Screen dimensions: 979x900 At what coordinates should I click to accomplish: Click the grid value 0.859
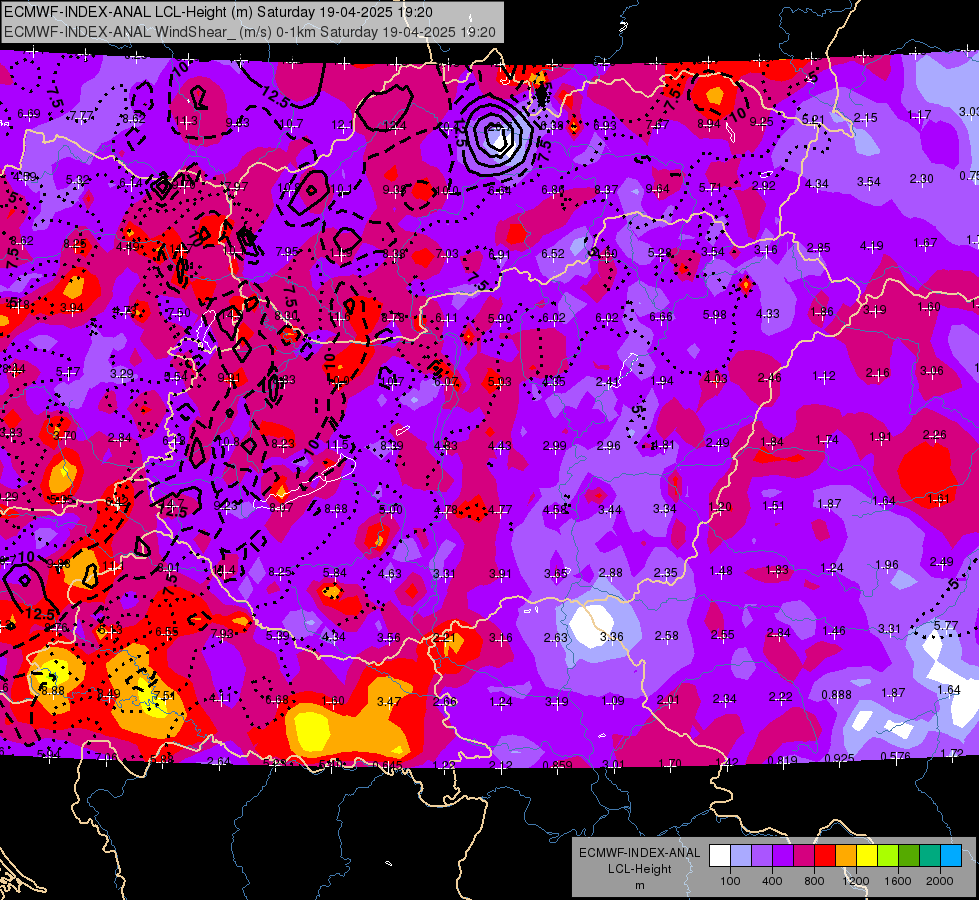click(558, 765)
